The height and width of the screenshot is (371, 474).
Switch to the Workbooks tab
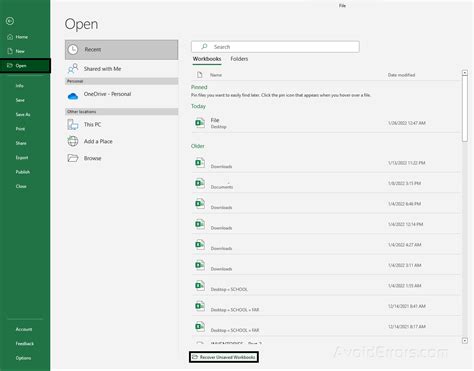207,59
